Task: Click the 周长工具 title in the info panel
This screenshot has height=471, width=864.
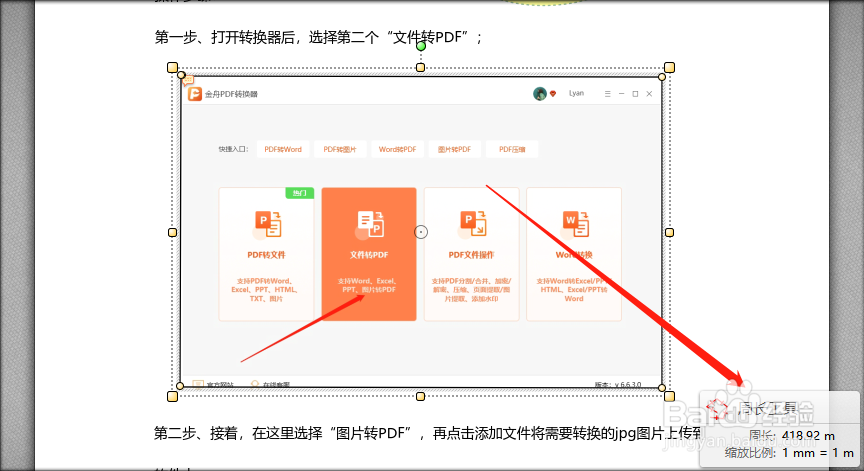Action: (x=769, y=408)
